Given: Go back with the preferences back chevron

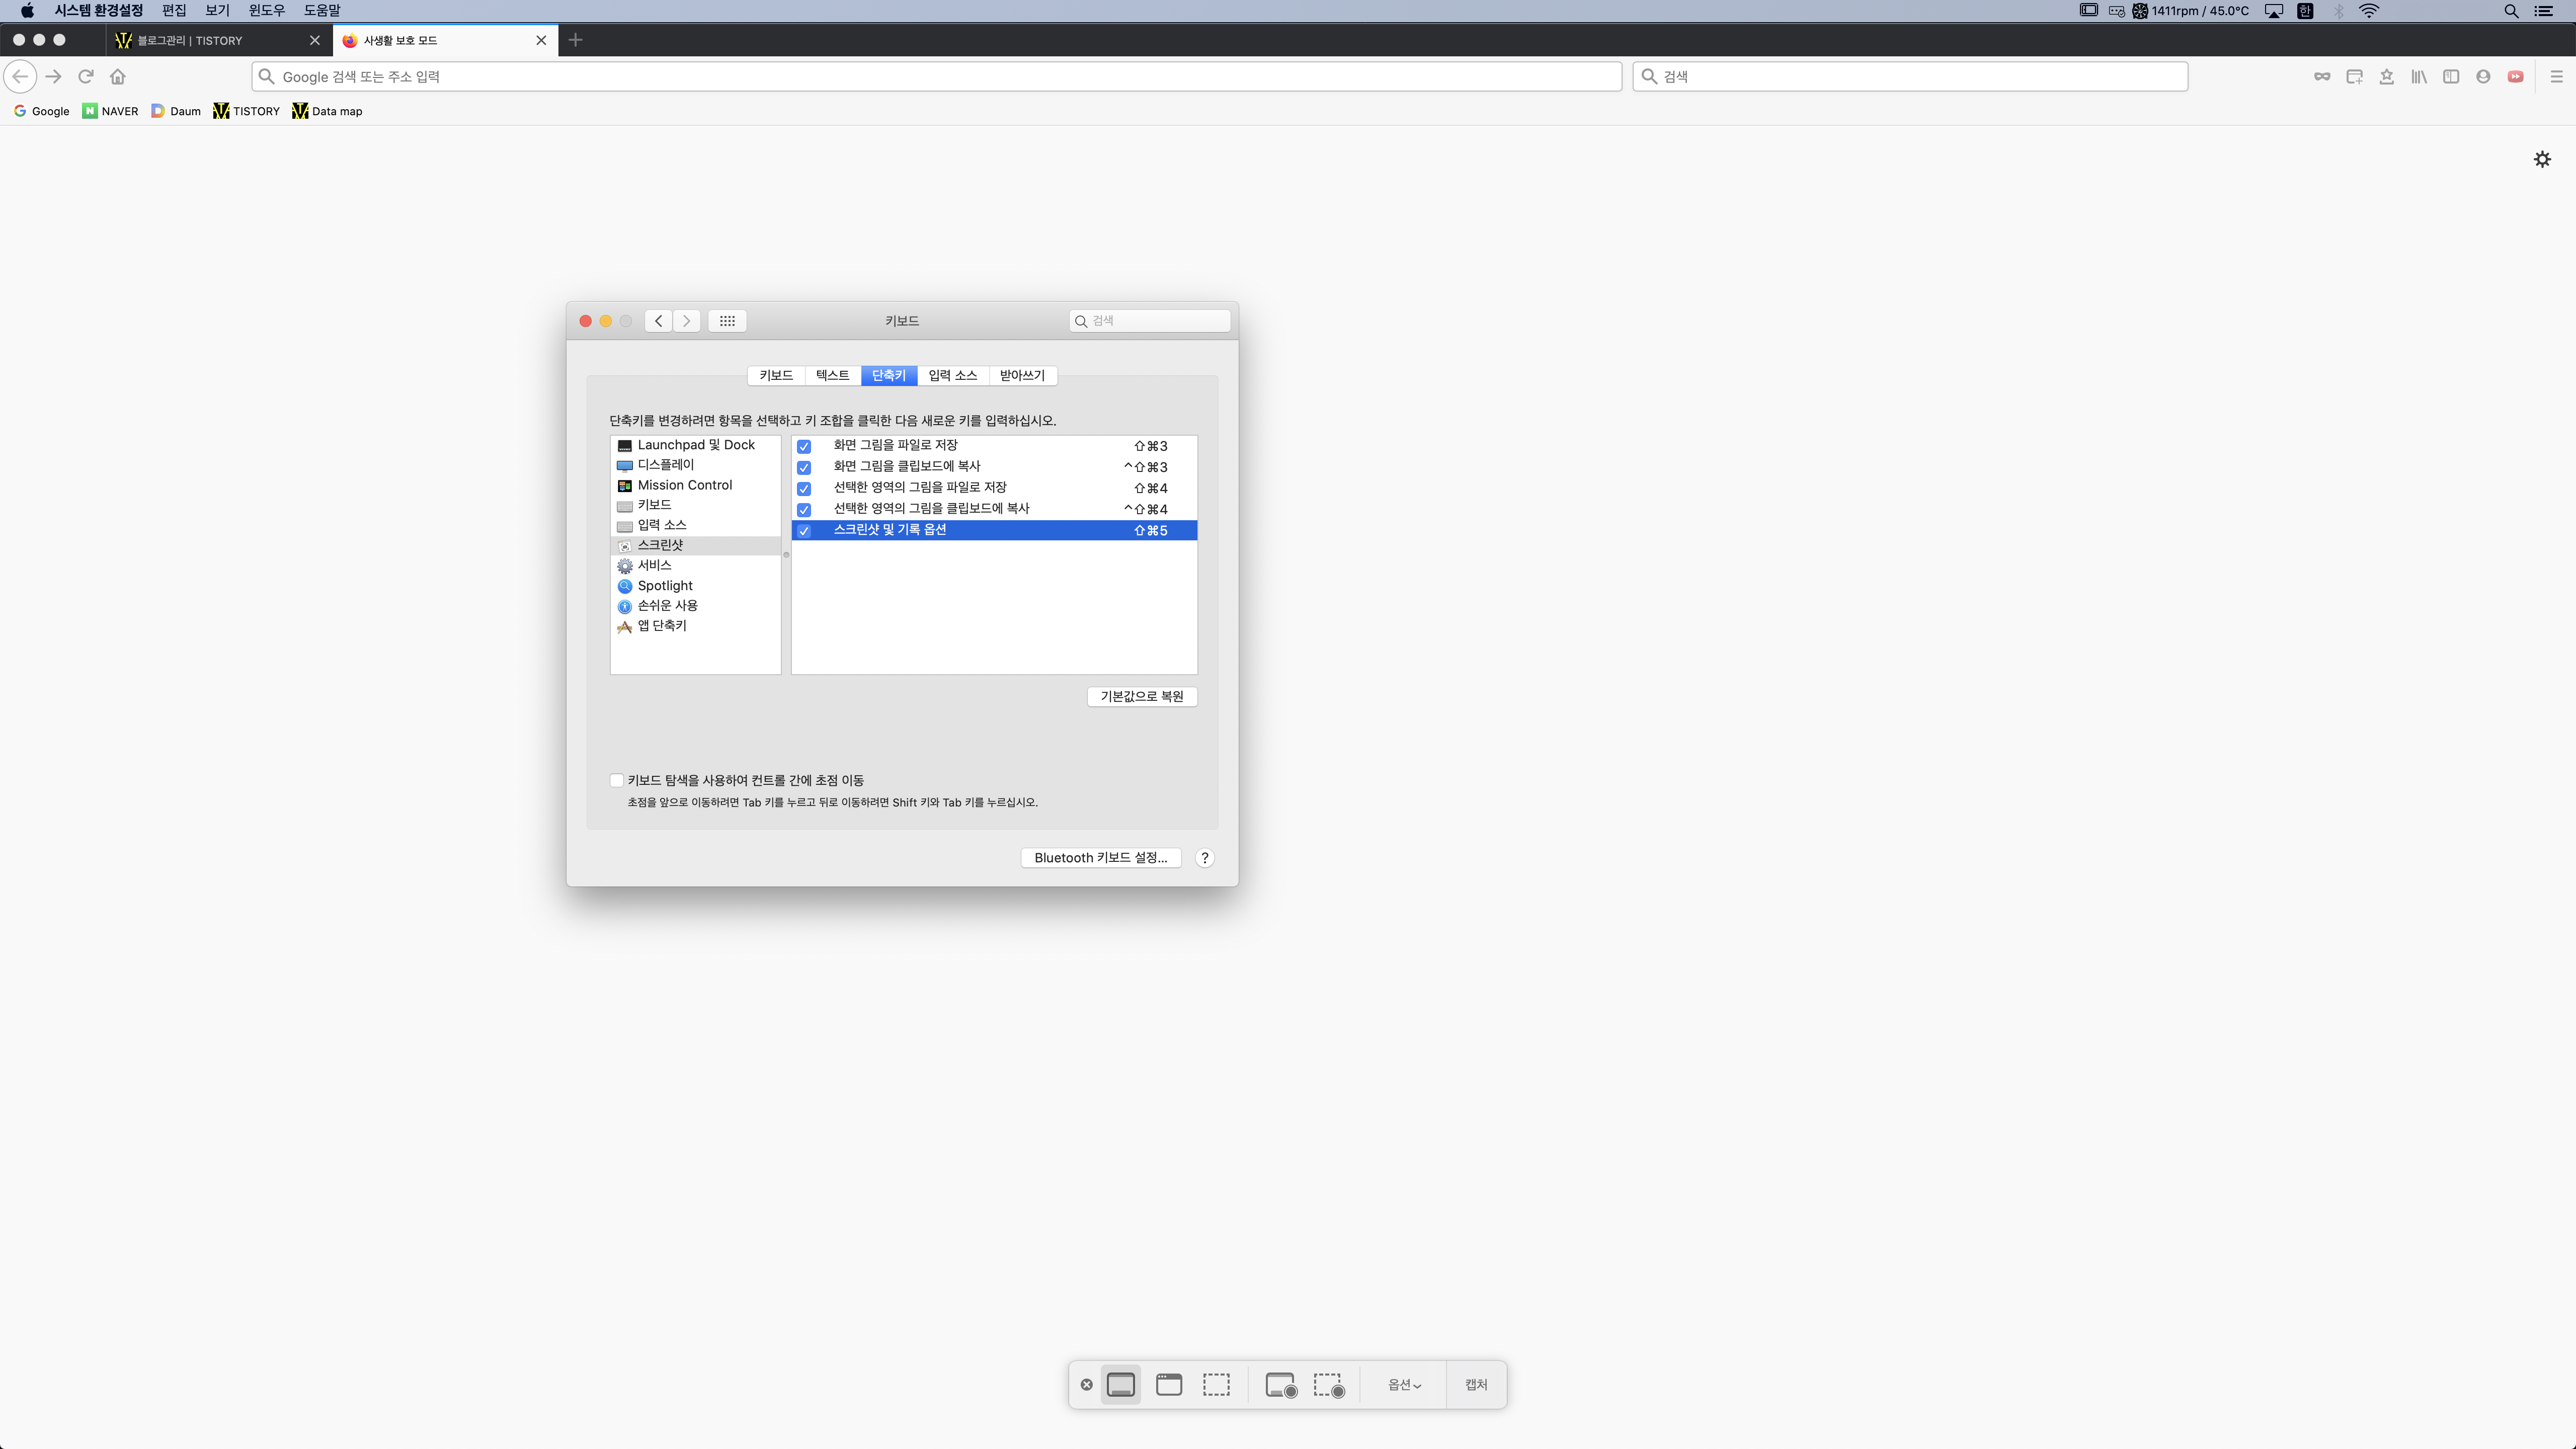Looking at the screenshot, I should [x=658, y=321].
